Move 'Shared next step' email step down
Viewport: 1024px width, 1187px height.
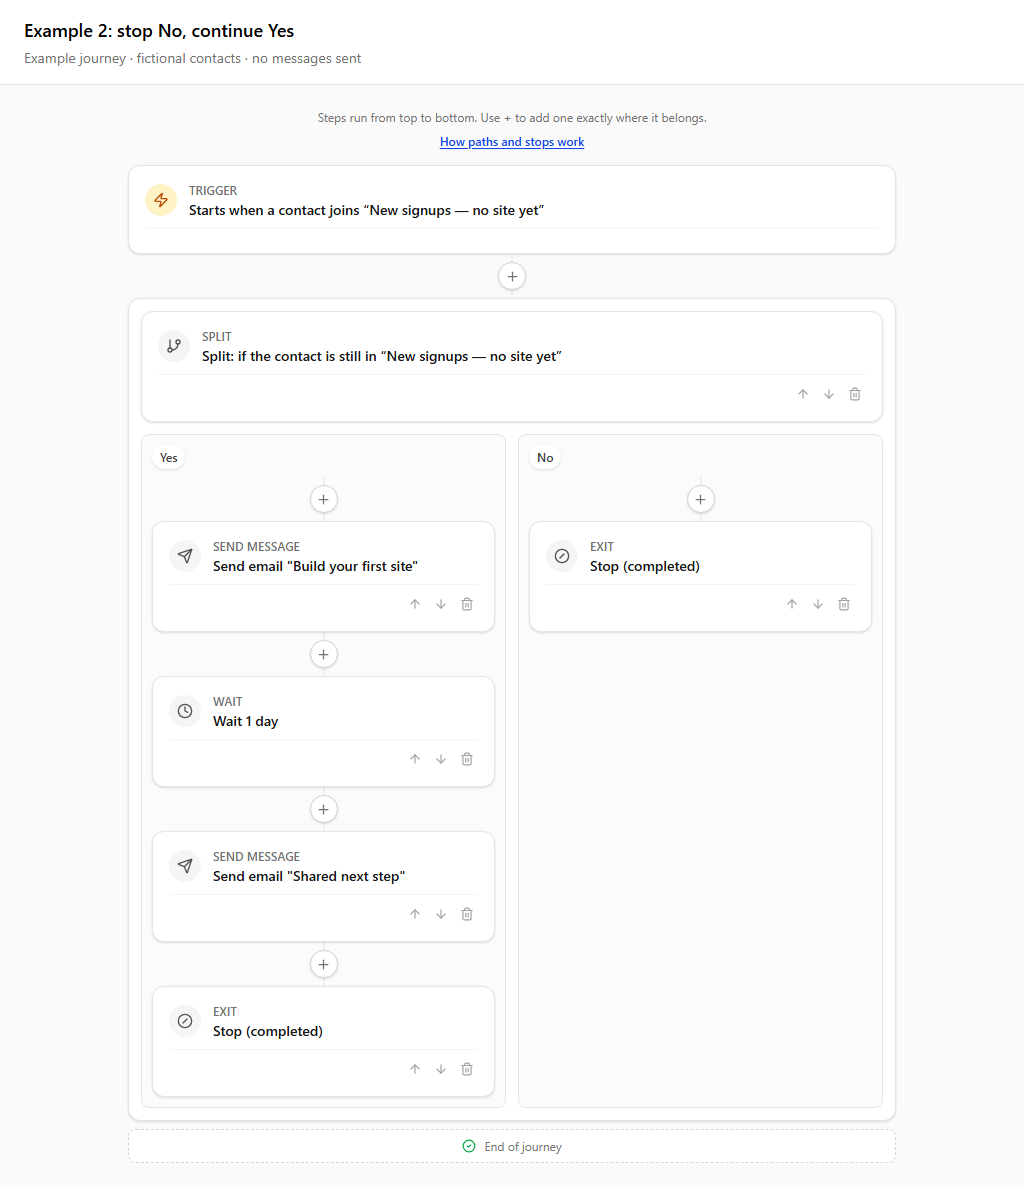440,914
